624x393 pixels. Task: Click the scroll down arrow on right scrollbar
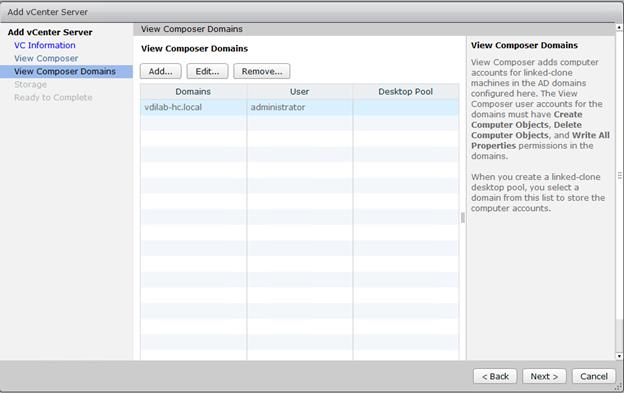coord(619,356)
